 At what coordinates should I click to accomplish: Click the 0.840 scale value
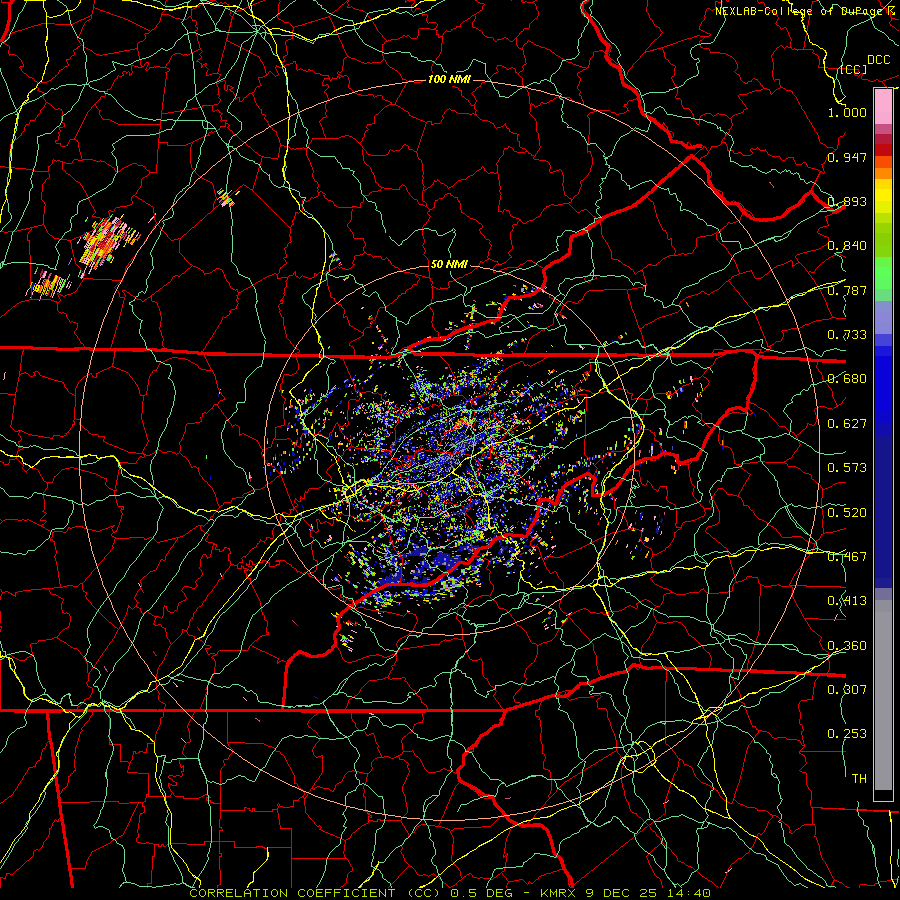point(847,246)
